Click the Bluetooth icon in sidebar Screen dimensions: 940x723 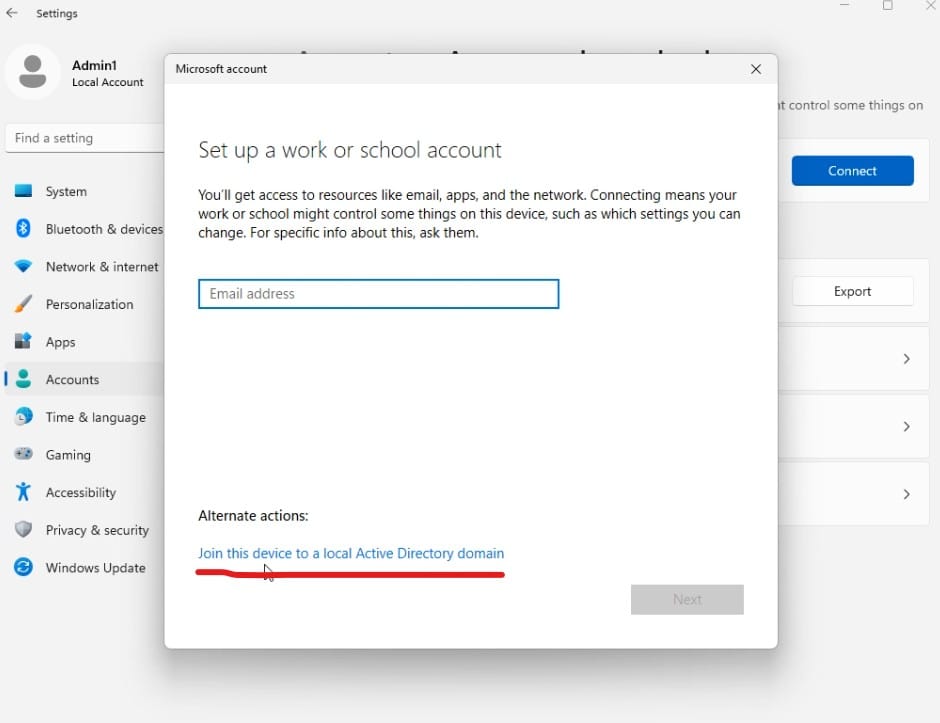pos(23,228)
